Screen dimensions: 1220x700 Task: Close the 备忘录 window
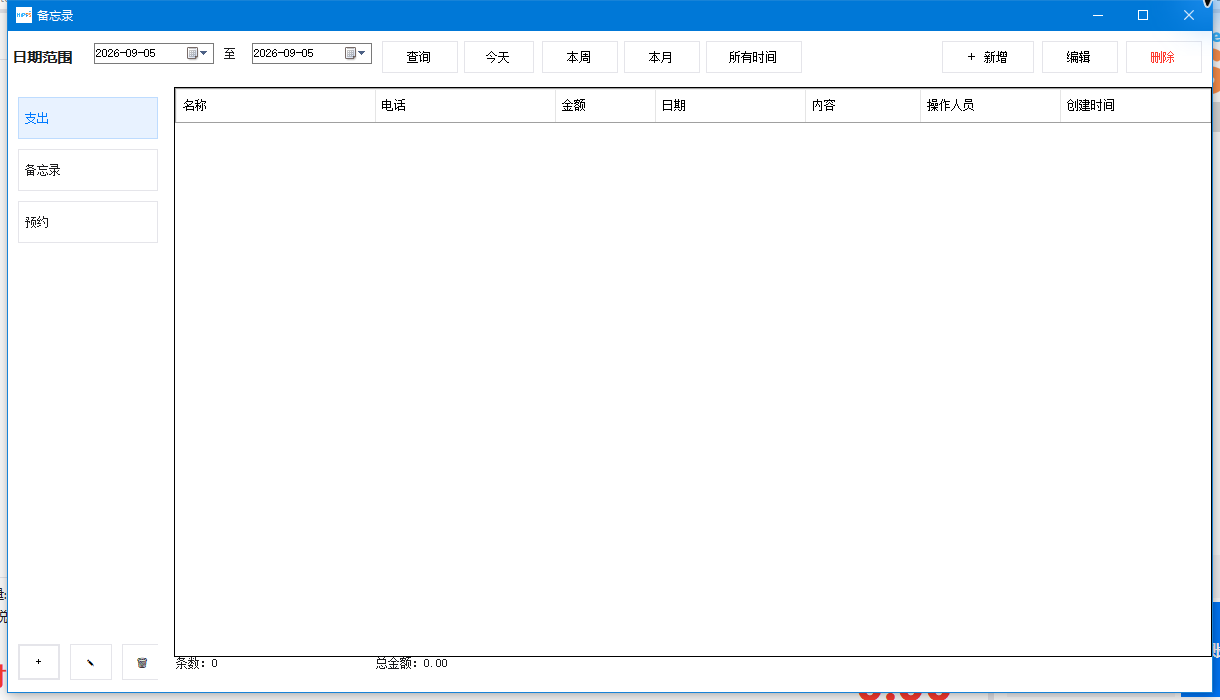point(1189,15)
